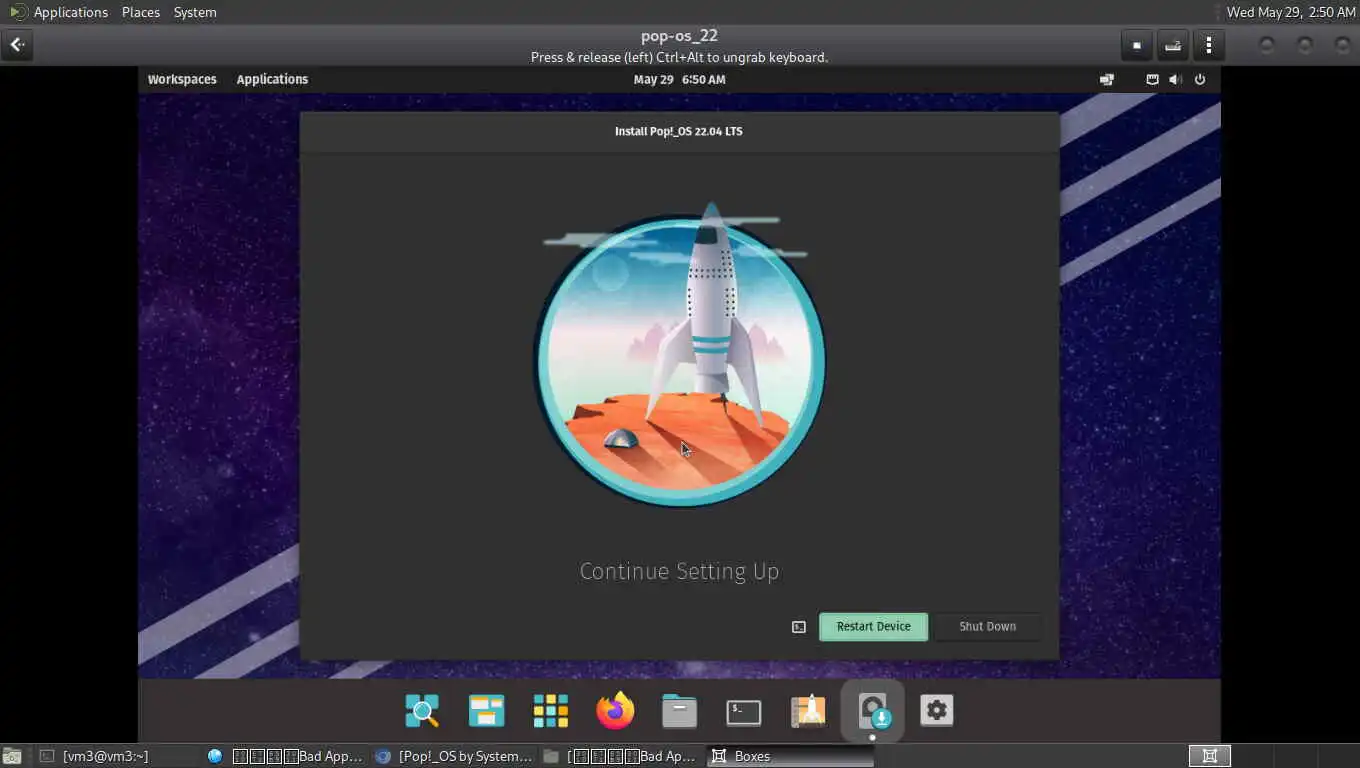1360x768 pixels.
Task: Open the Pop!_OS launcher magnifier dock icon
Action: [422, 711]
